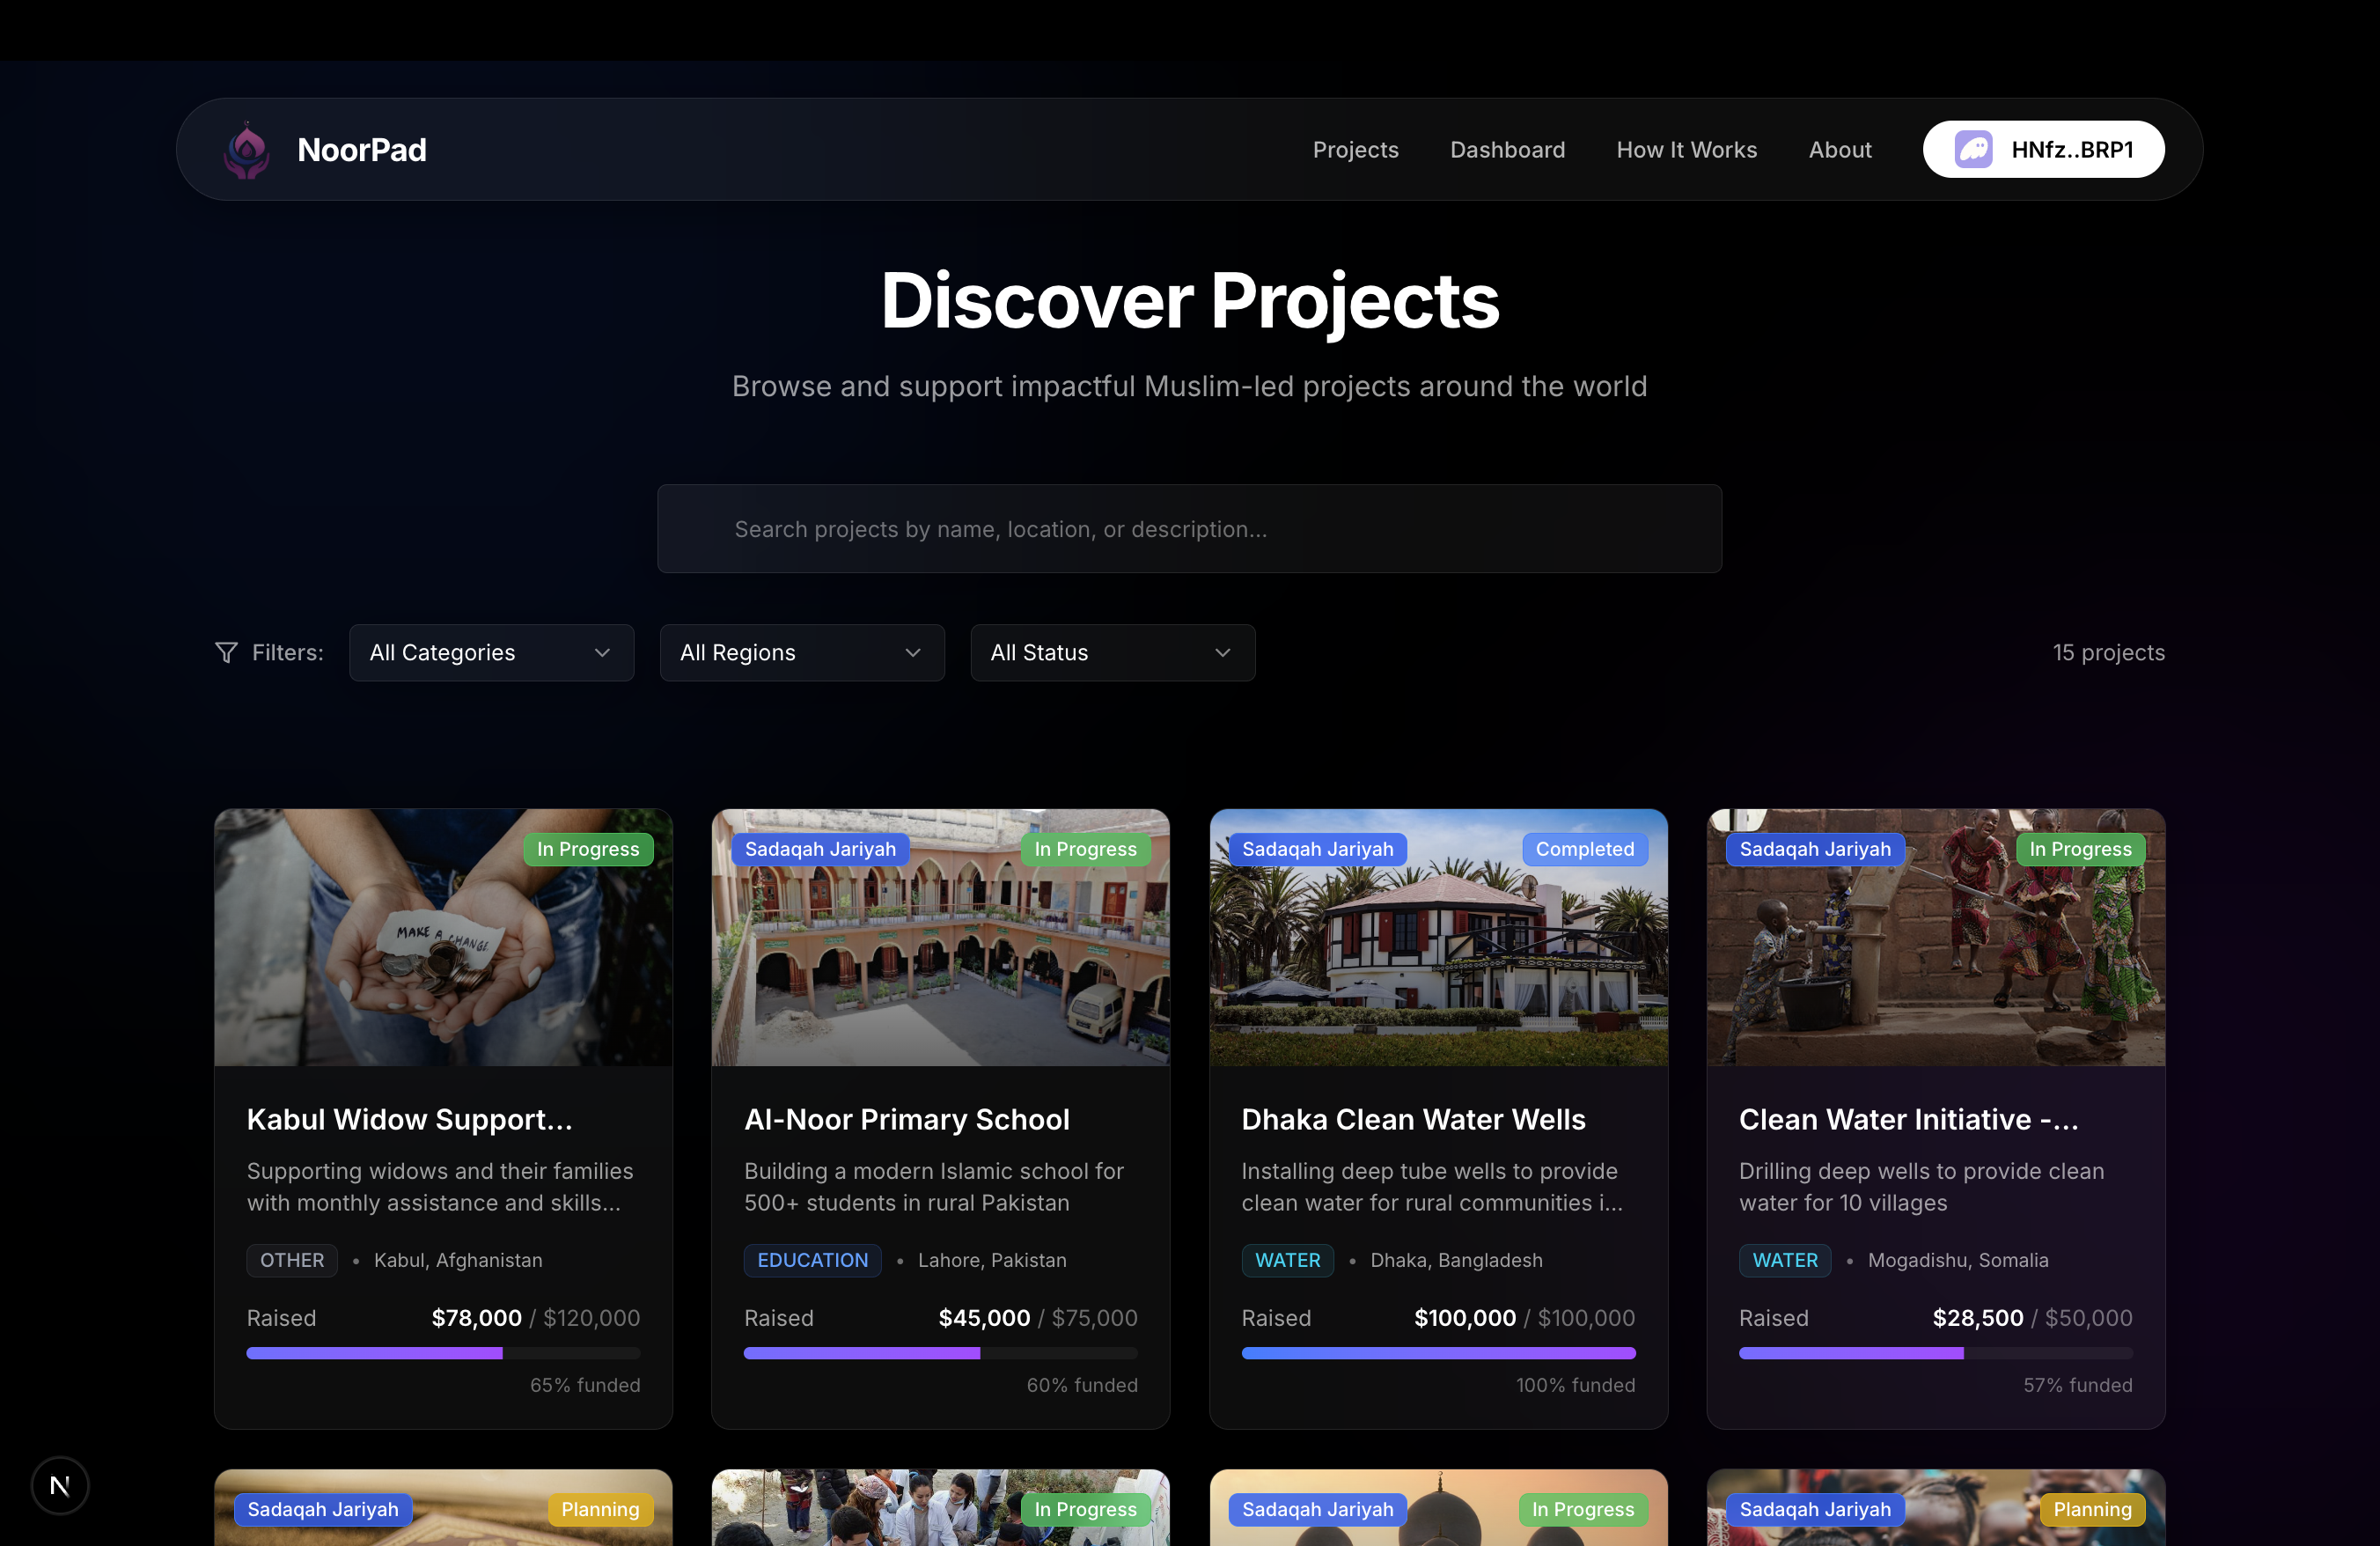Click the EDUCATION category tag
Viewport: 2380px width, 1546px height.
(x=812, y=1260)
